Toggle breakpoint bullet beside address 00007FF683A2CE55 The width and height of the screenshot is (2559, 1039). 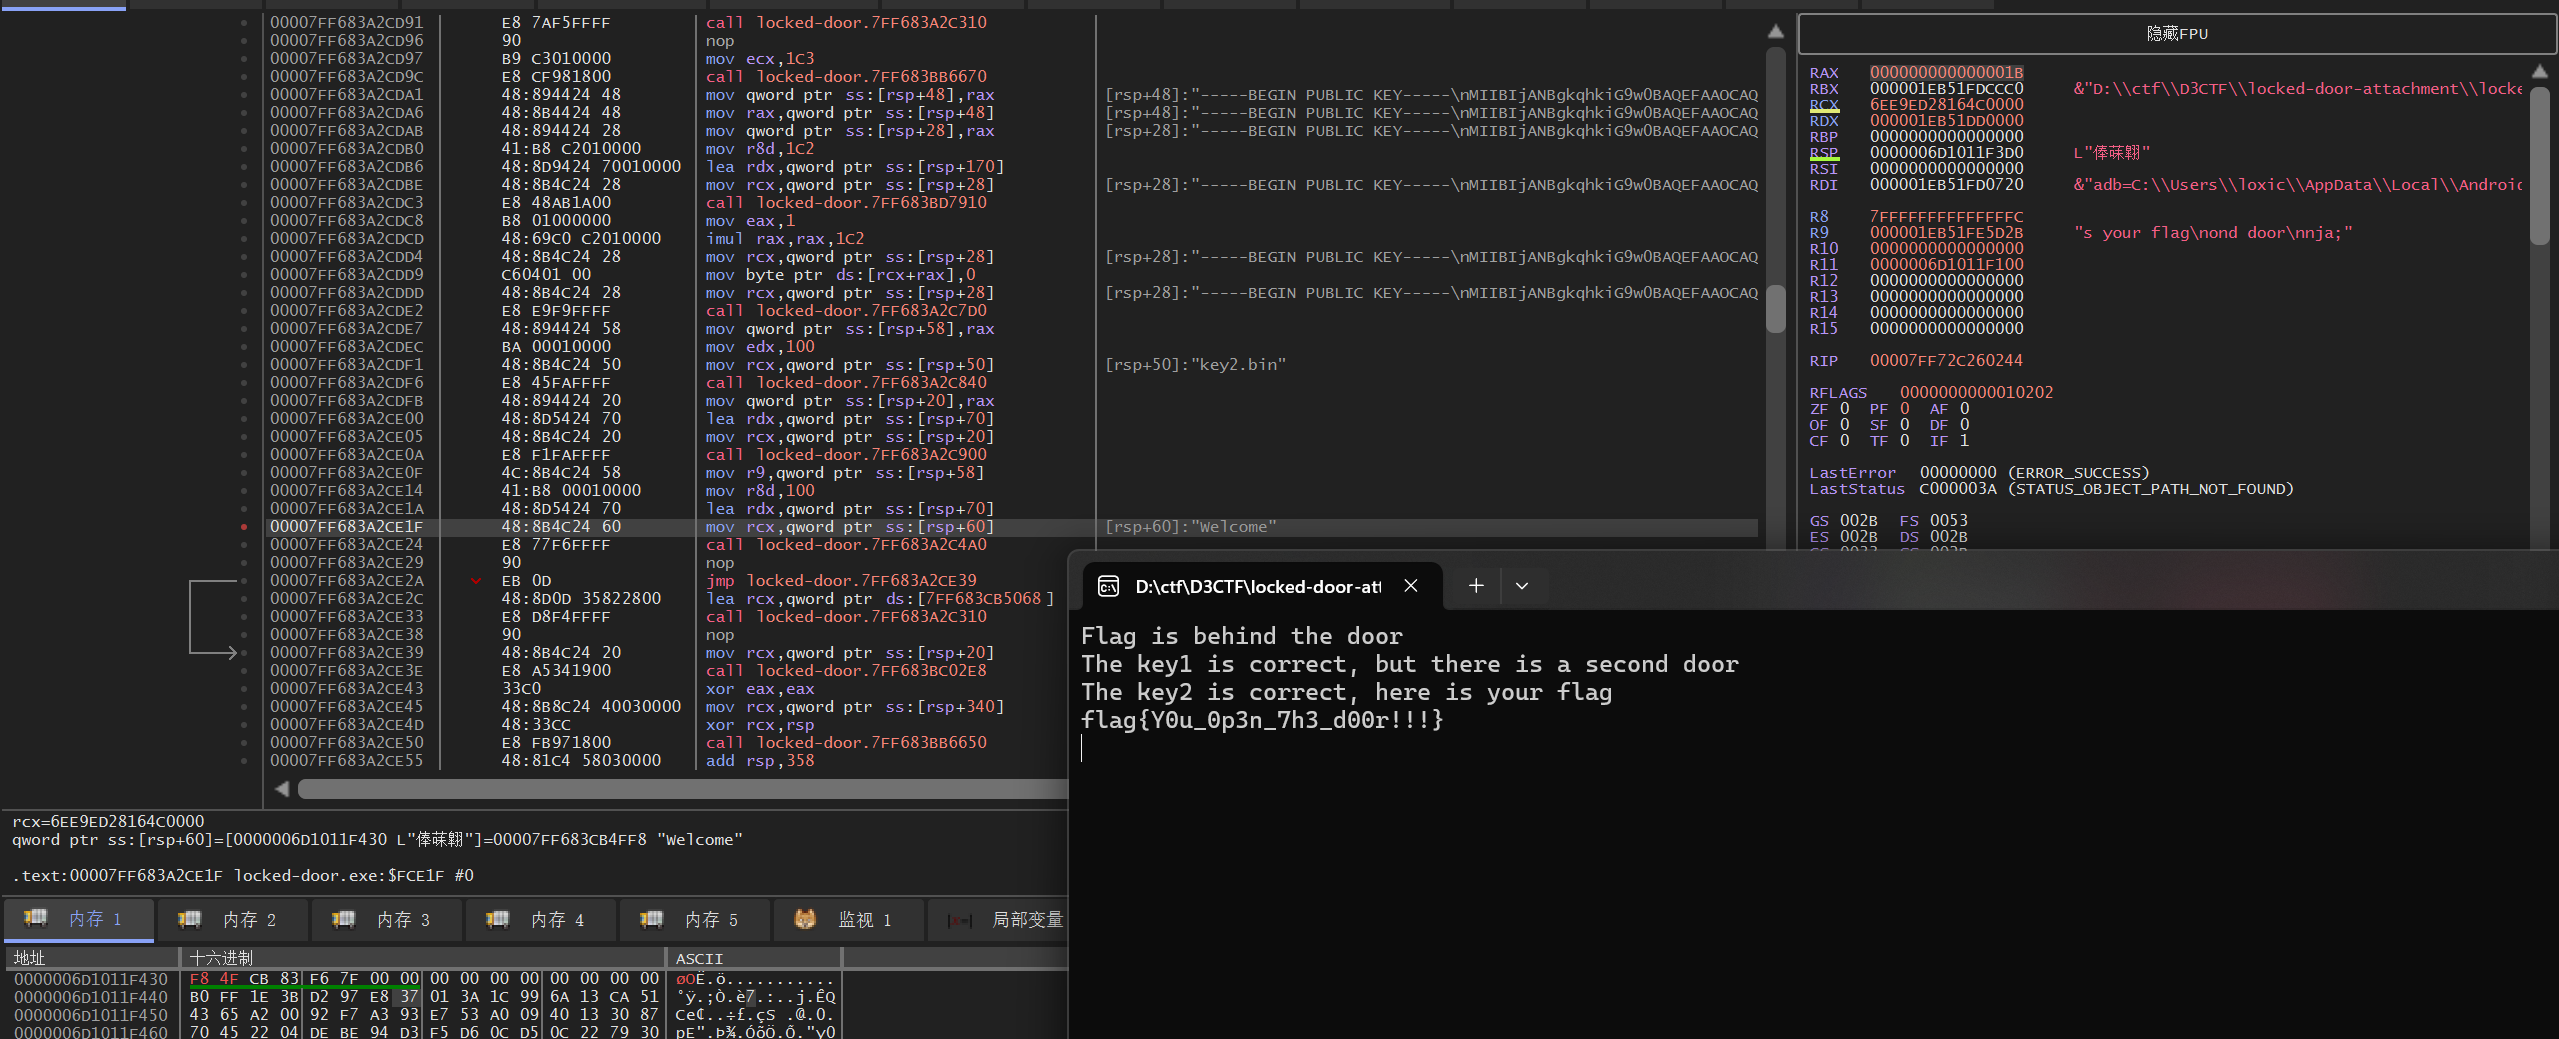coord(244,761)
